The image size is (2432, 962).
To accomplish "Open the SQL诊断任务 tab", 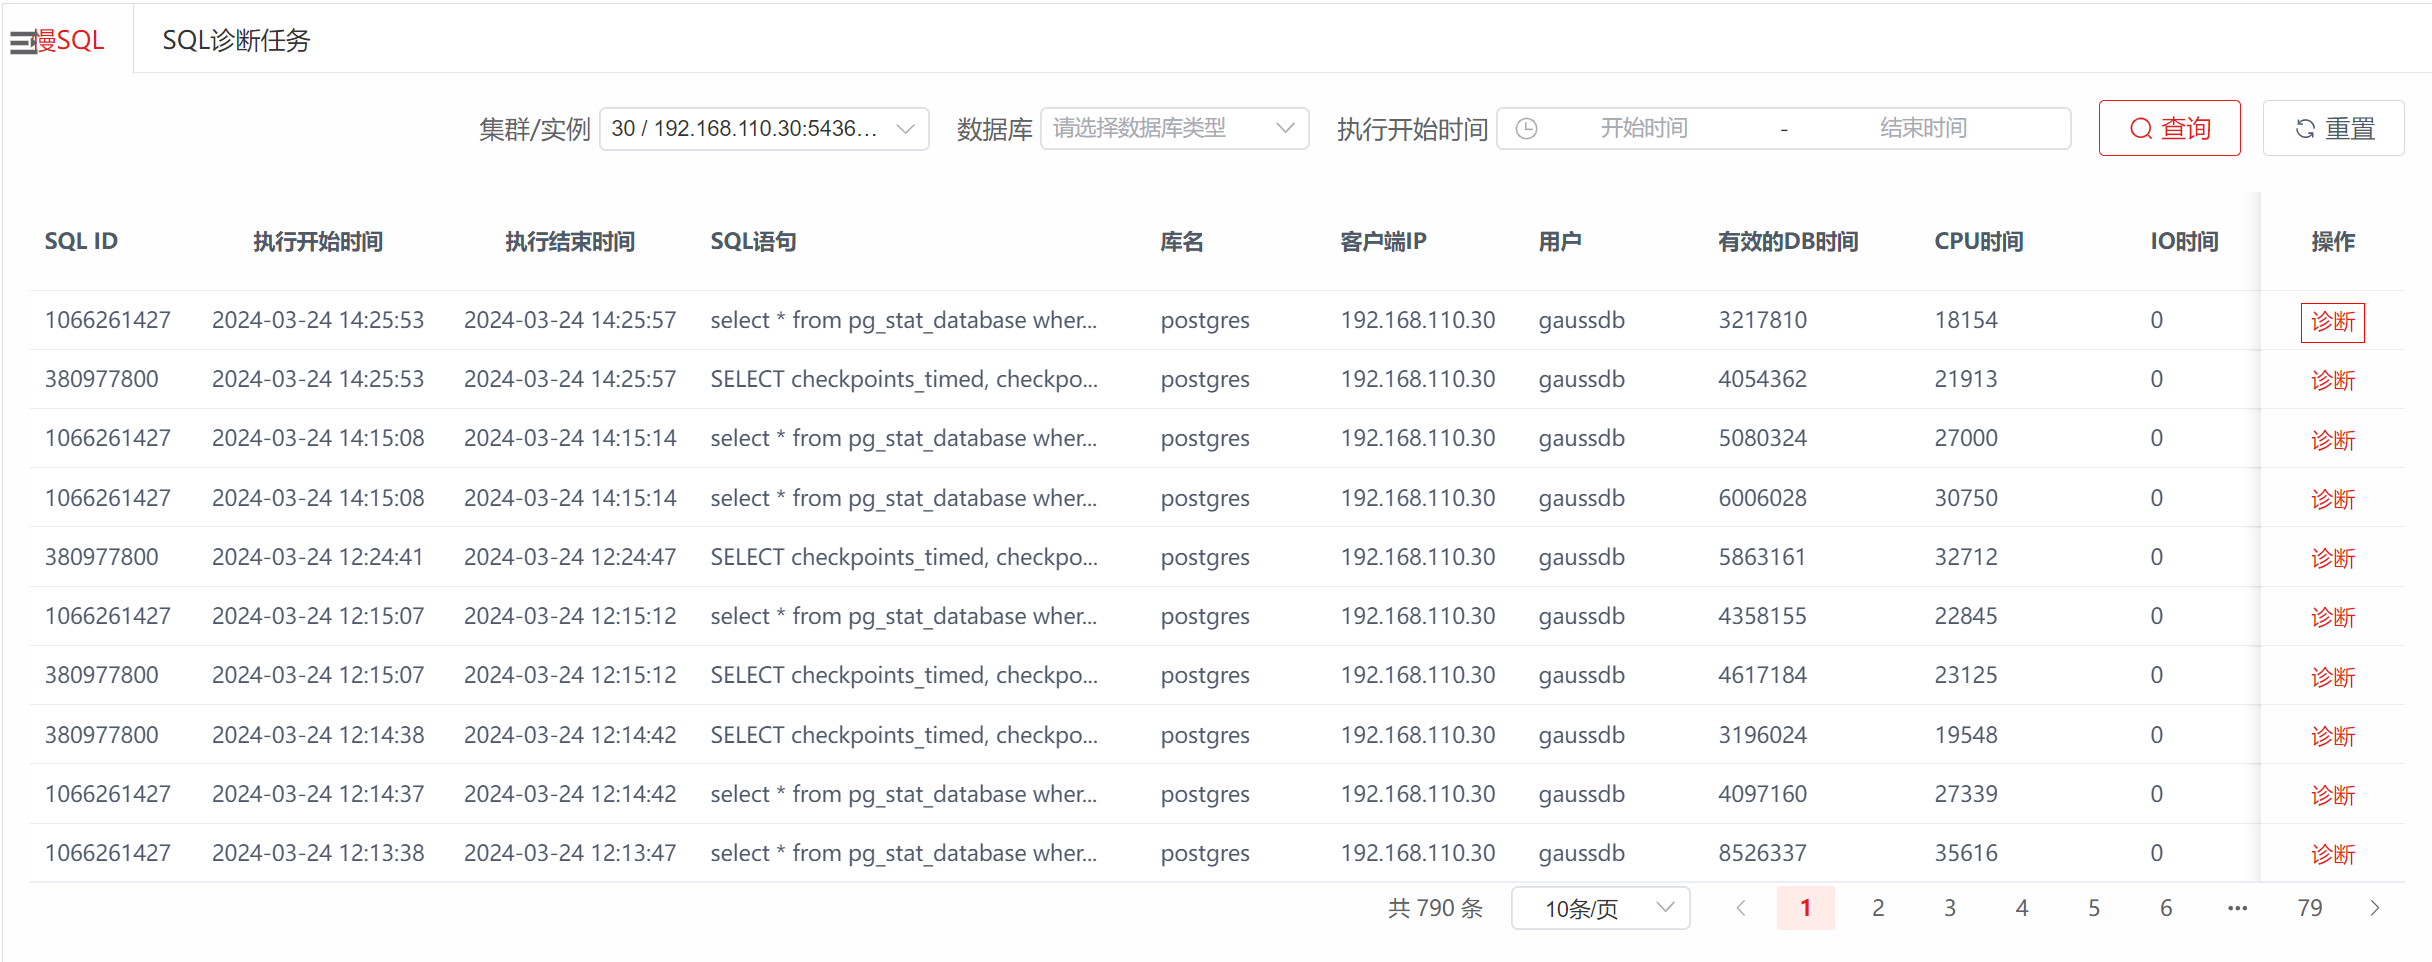I will (x=236, y=40).
